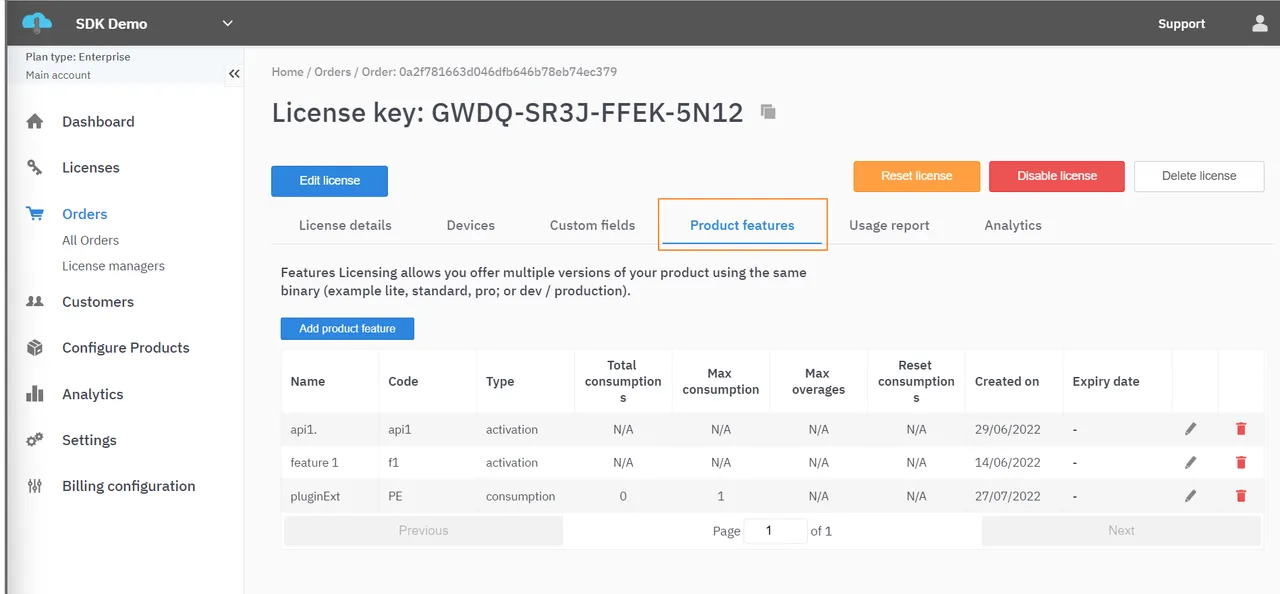Expand the SDK Demo account dropdown

pyautogui.click(x=227, y=22)
